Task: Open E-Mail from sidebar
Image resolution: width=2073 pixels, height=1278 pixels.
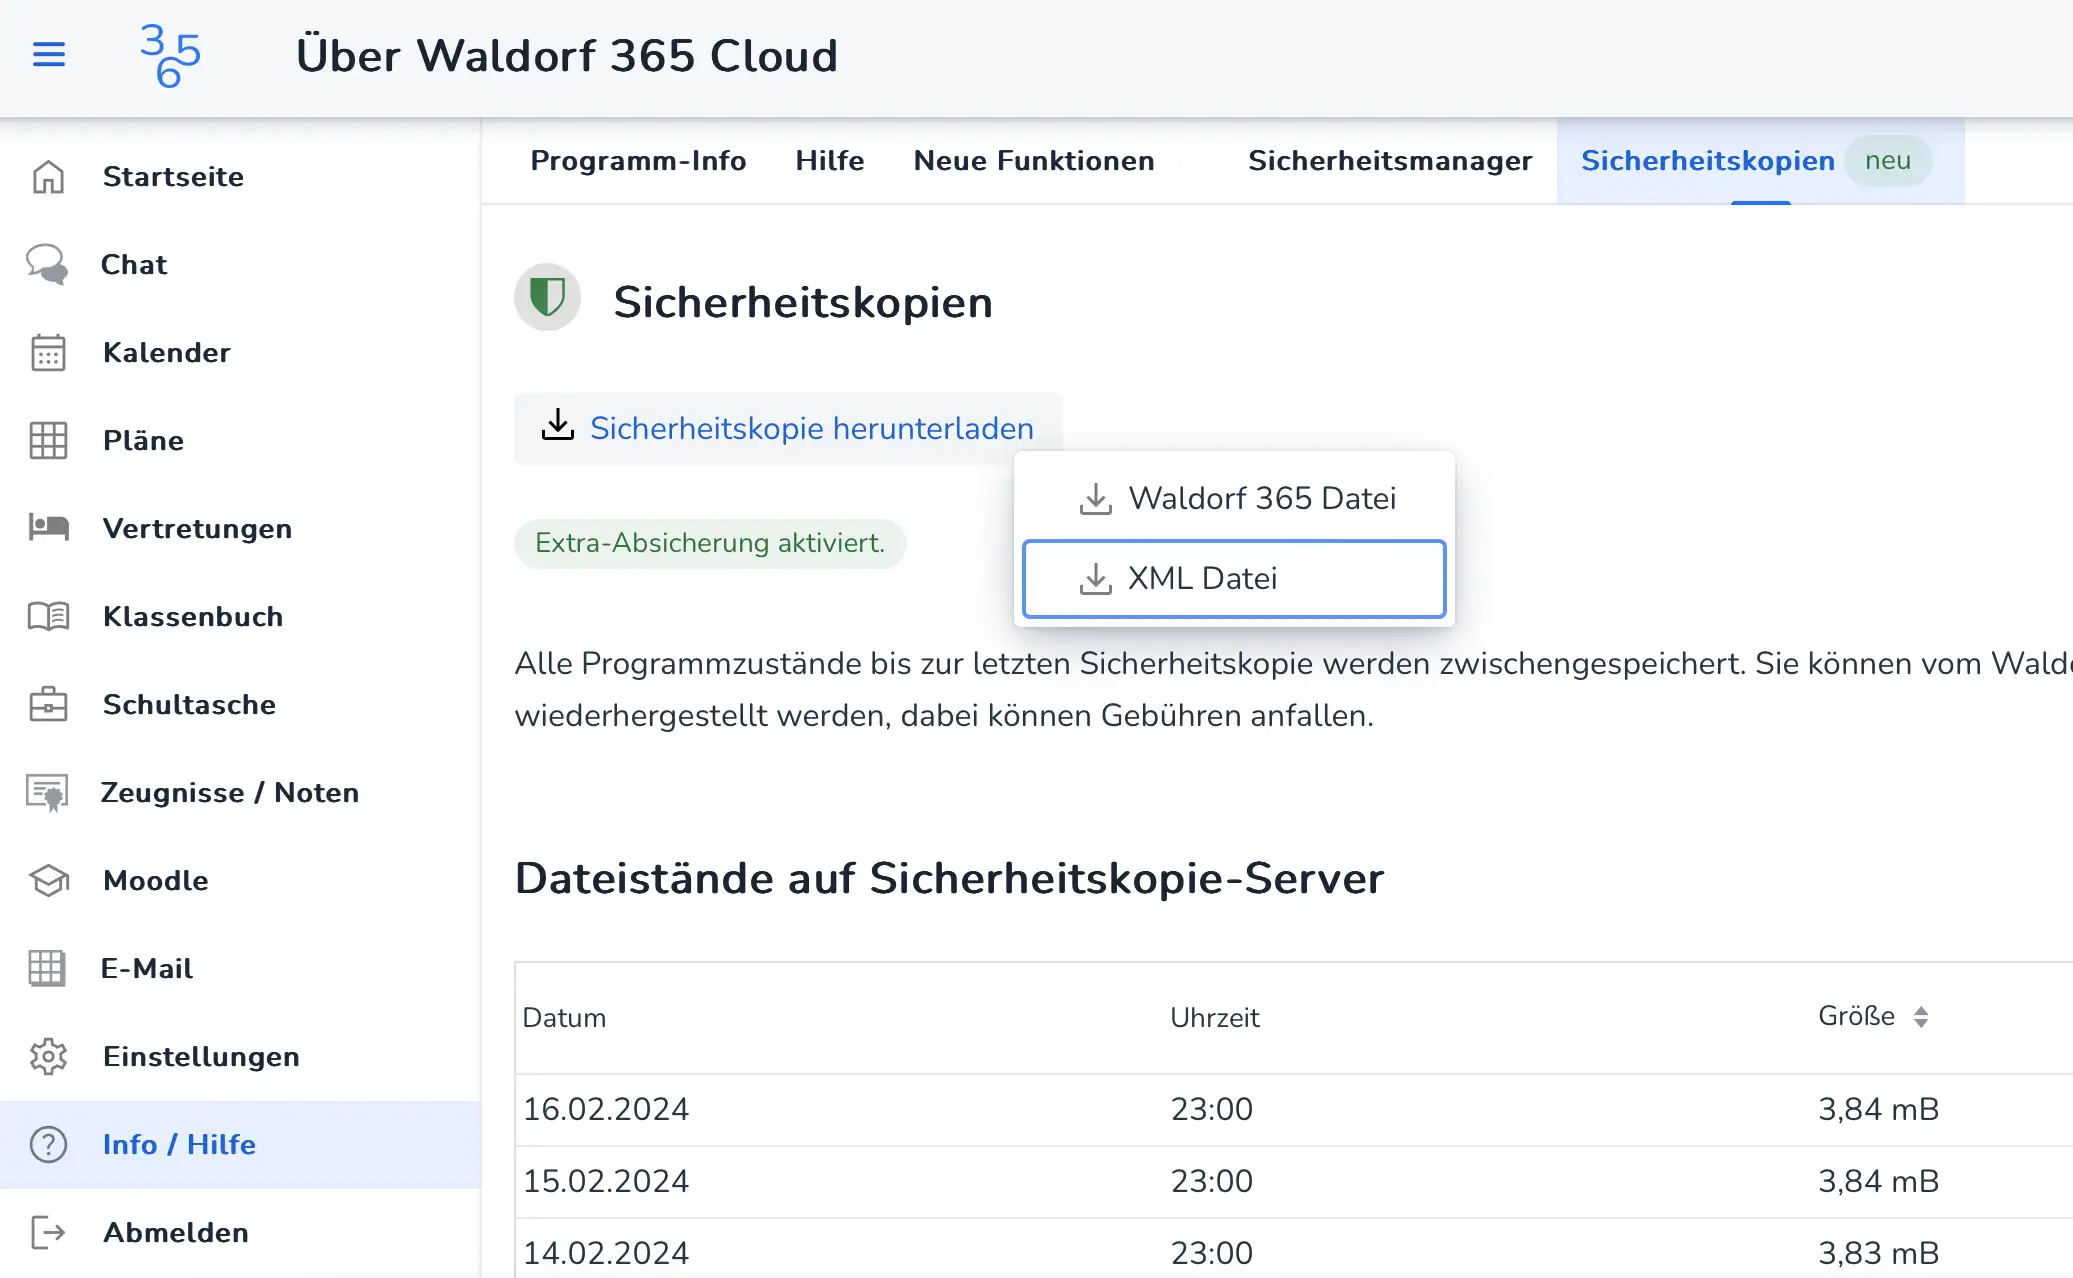Action: click(x=240, y=969)
